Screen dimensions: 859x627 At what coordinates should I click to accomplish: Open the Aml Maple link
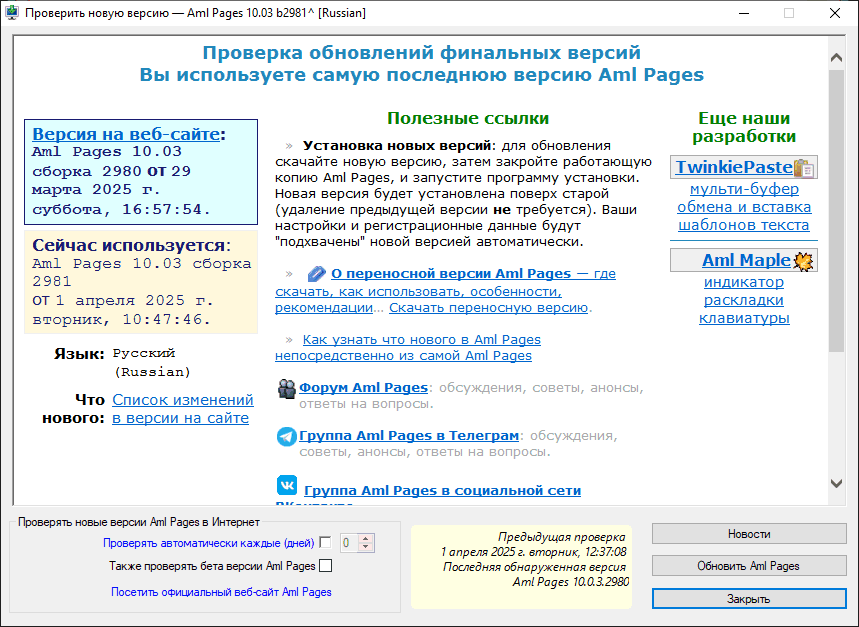(746, 260)
